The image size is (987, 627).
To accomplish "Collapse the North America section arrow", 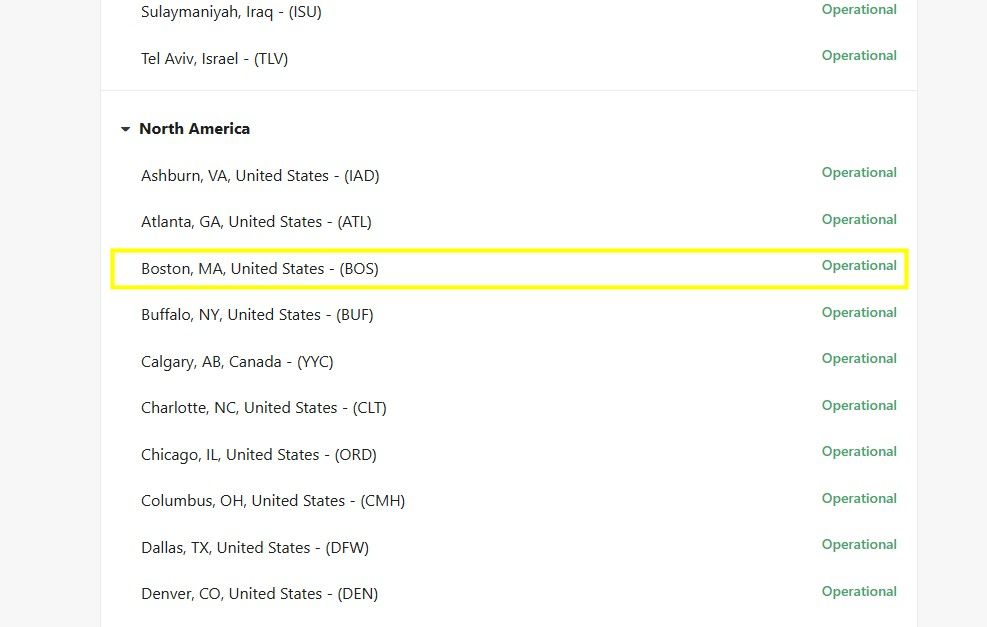I will 125,129.
